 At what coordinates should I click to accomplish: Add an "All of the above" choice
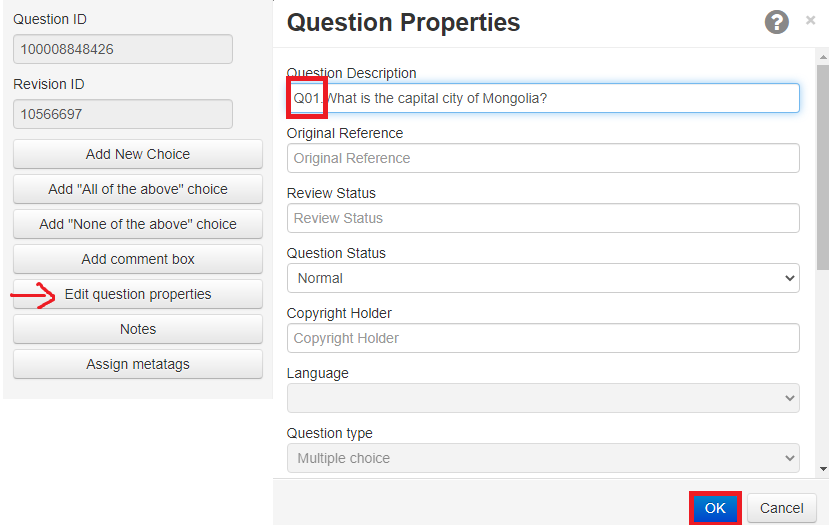[138, 189]
